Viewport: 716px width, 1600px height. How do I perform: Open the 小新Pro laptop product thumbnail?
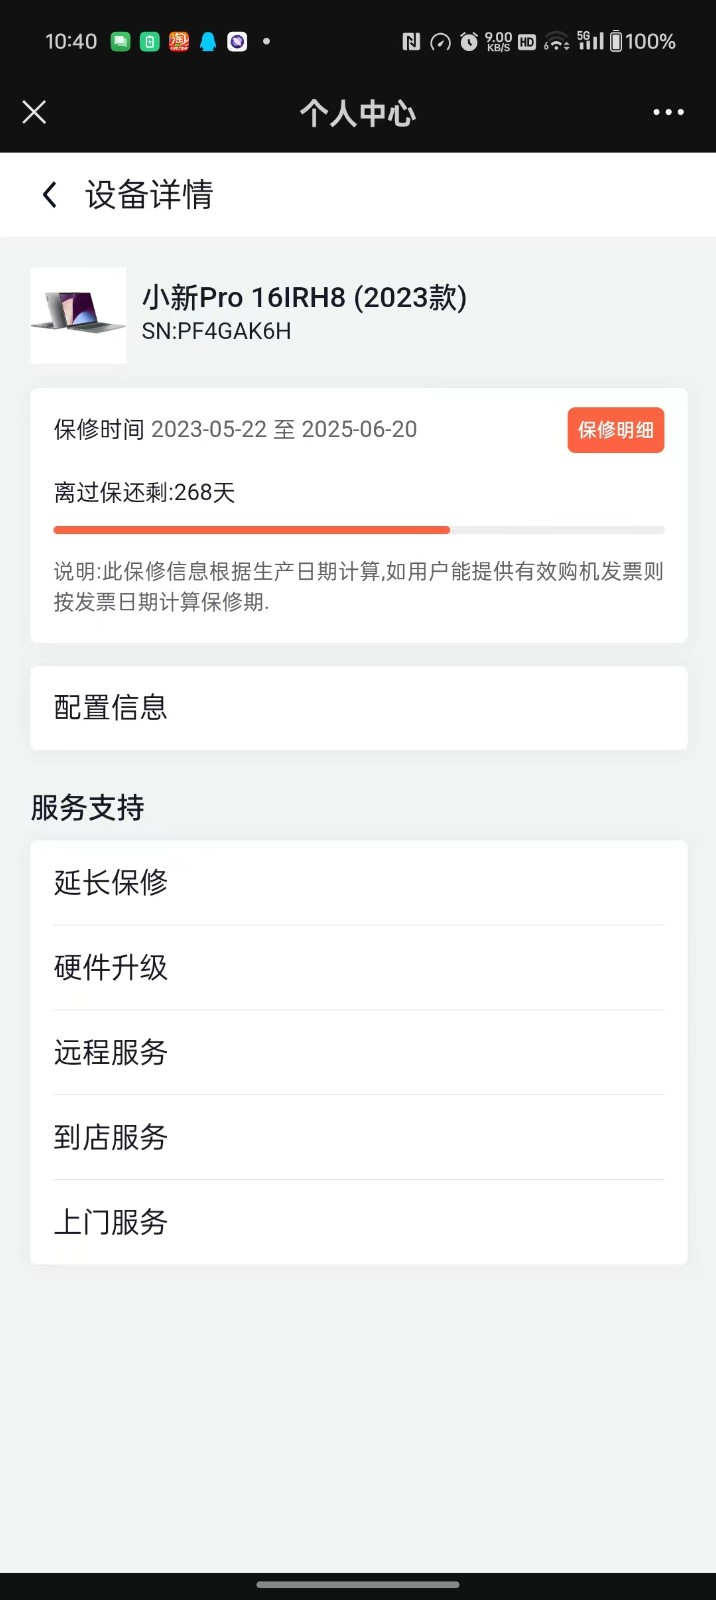click(78, 315)
